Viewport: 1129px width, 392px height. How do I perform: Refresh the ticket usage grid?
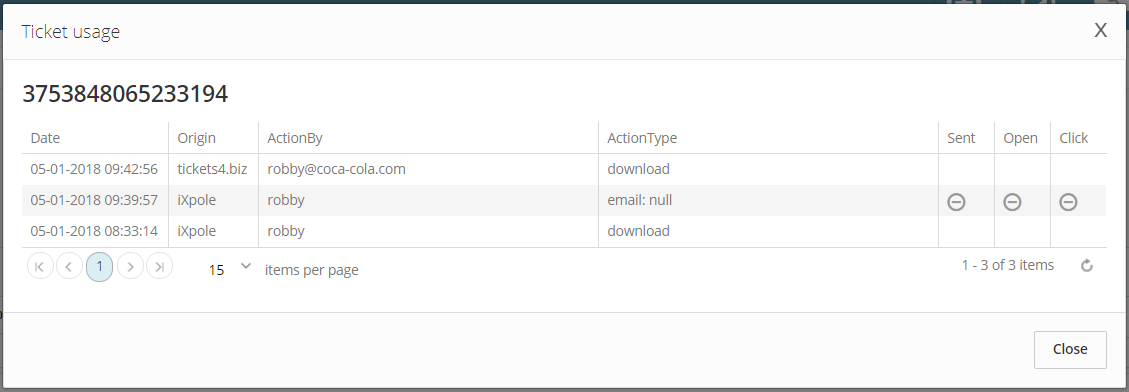pos(1087,266)
